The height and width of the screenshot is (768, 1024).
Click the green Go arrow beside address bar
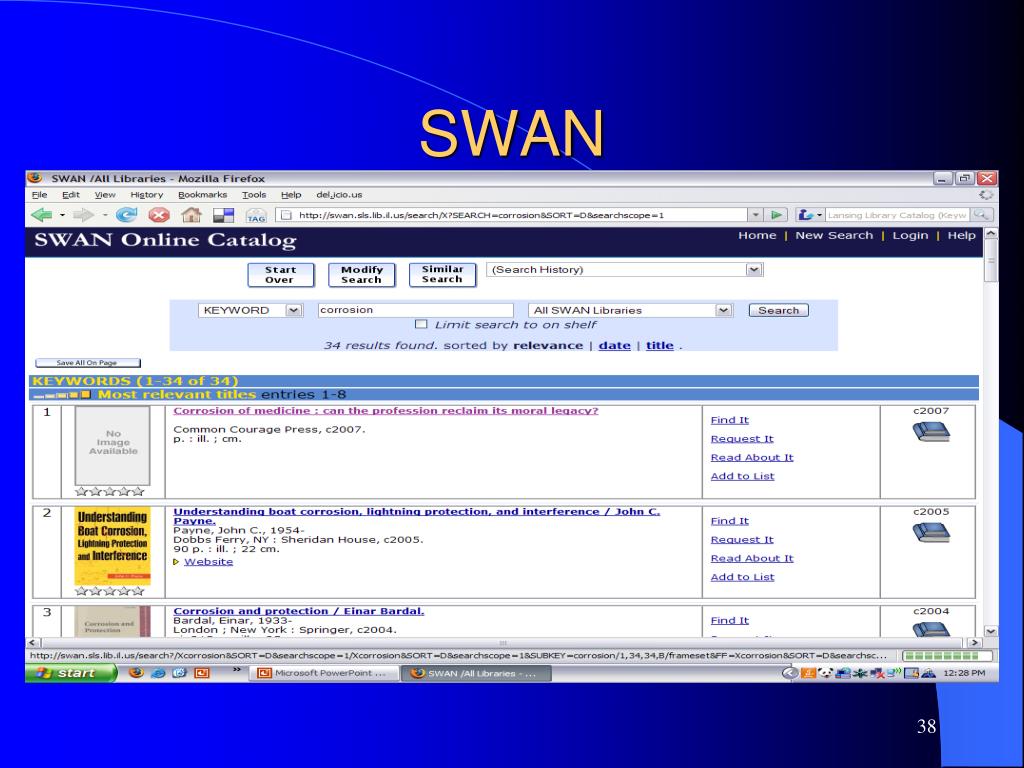[776, 215]
